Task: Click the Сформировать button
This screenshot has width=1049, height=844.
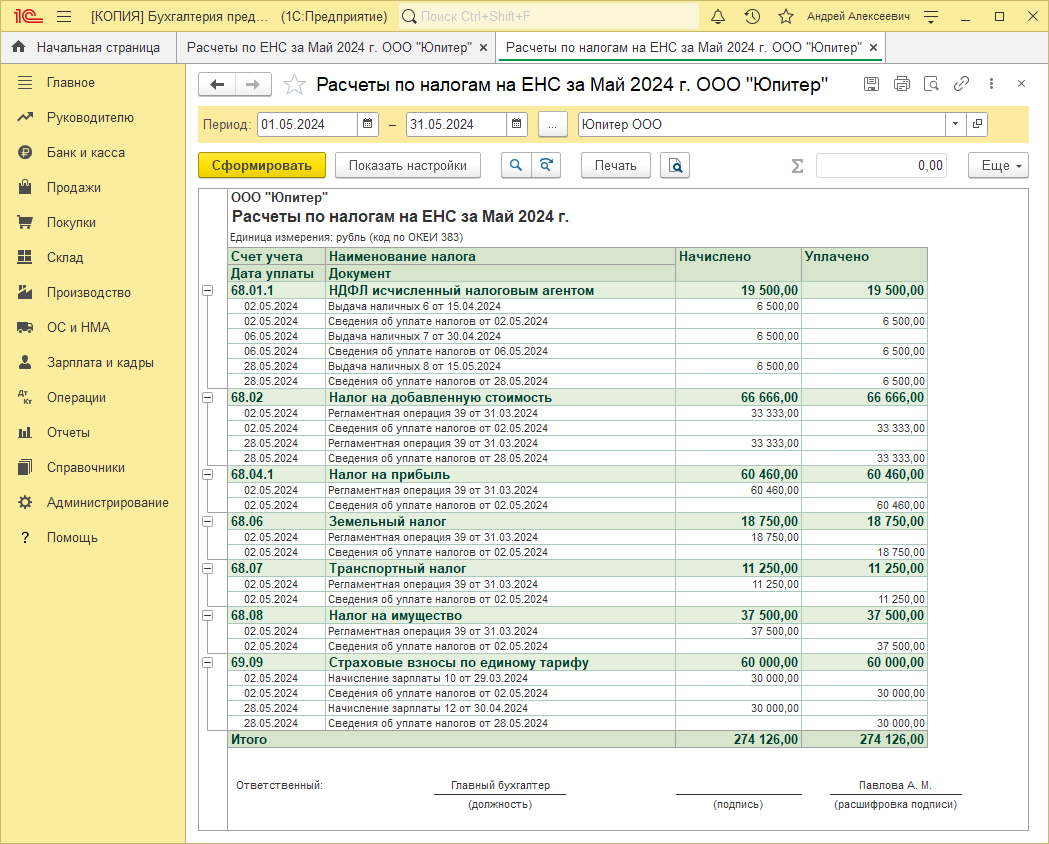Action: click(262, 165)
